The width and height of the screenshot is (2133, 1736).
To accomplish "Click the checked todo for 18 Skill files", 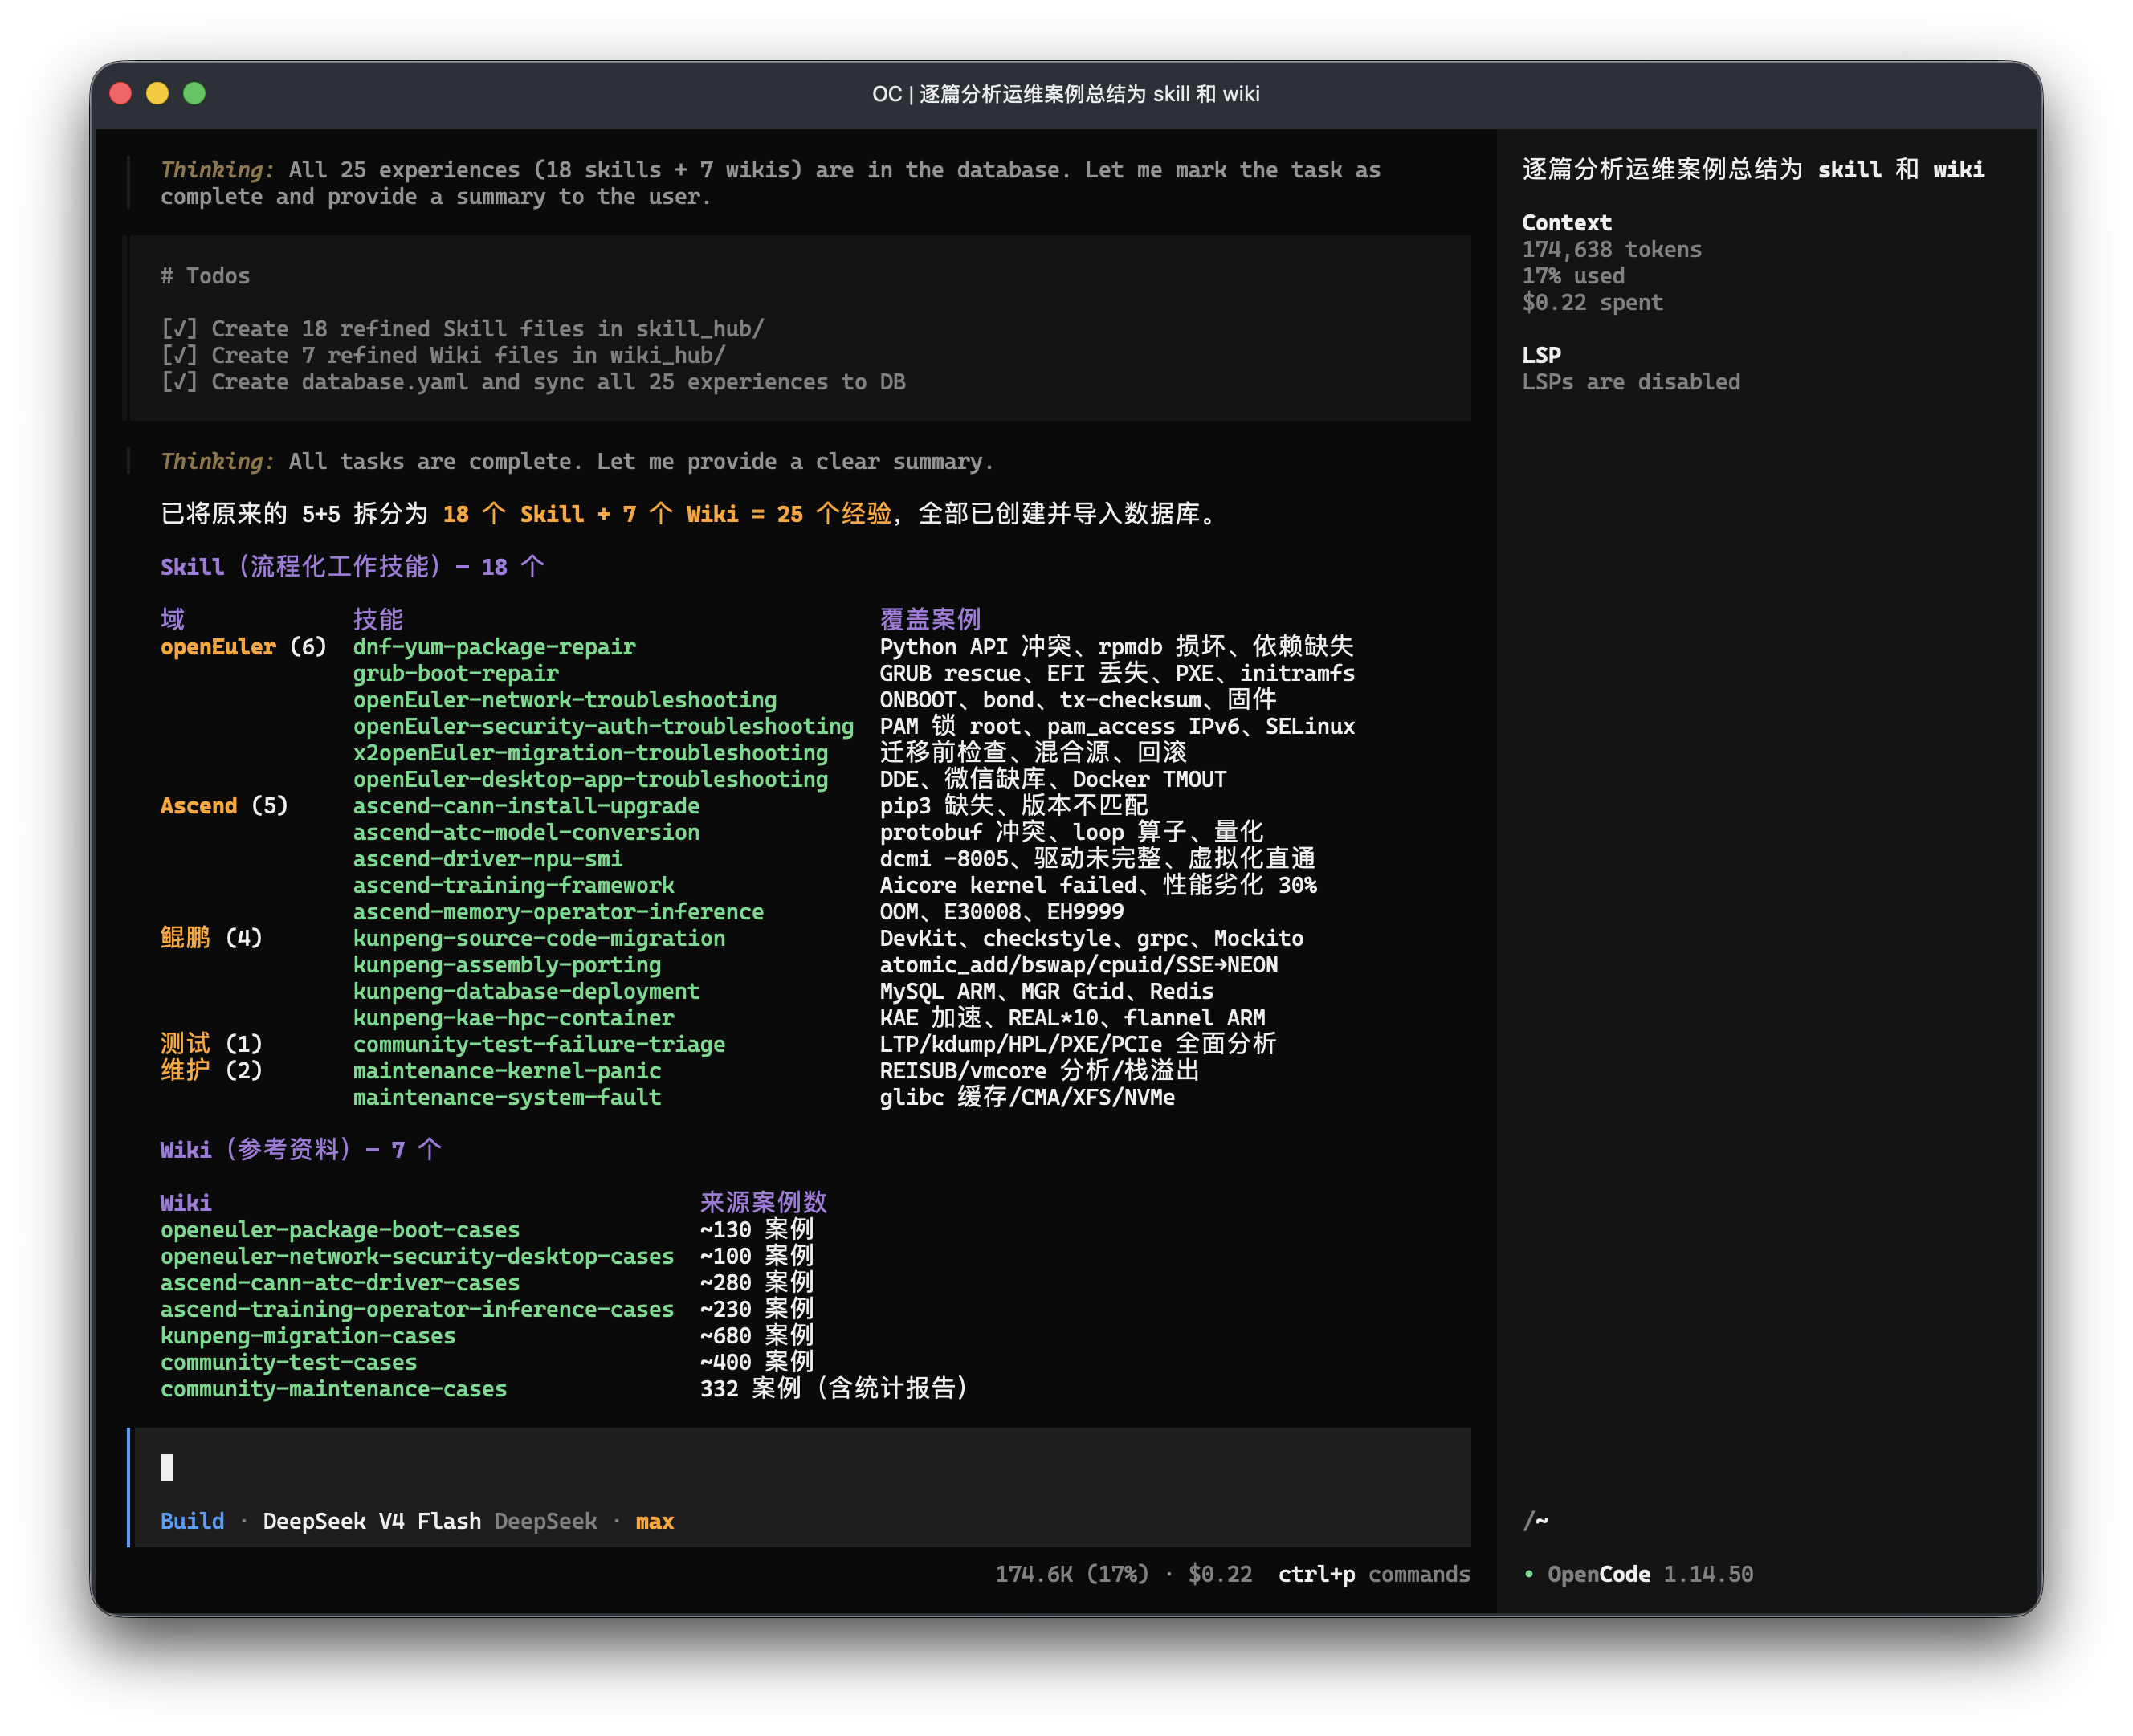I will coord(462,328).
